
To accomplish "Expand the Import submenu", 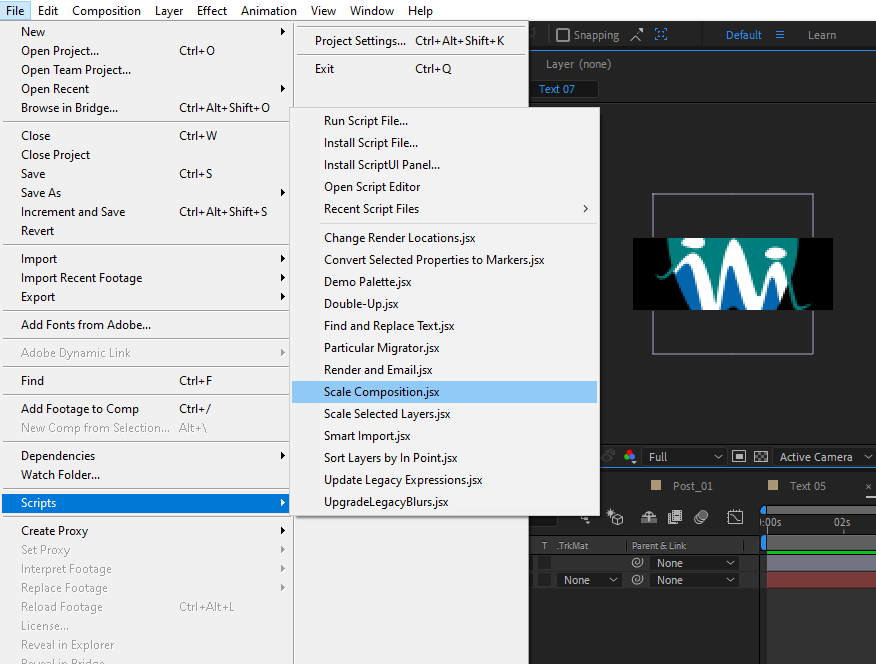I will (x=146, y=259).
